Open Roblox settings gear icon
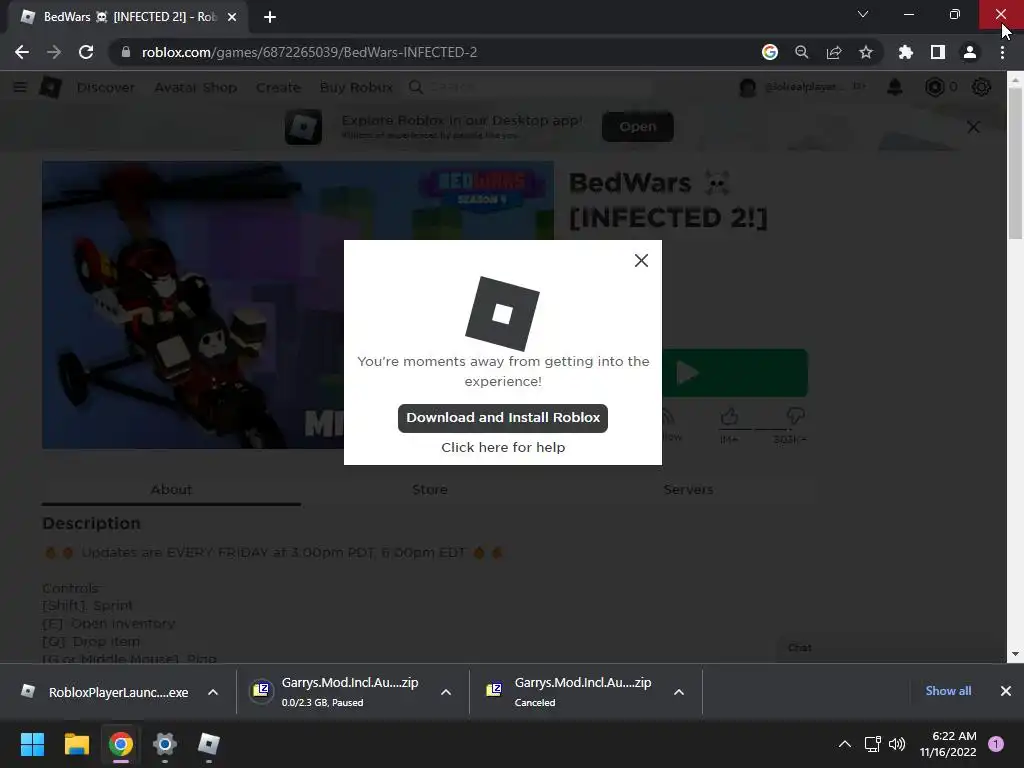 pos(981,87)
